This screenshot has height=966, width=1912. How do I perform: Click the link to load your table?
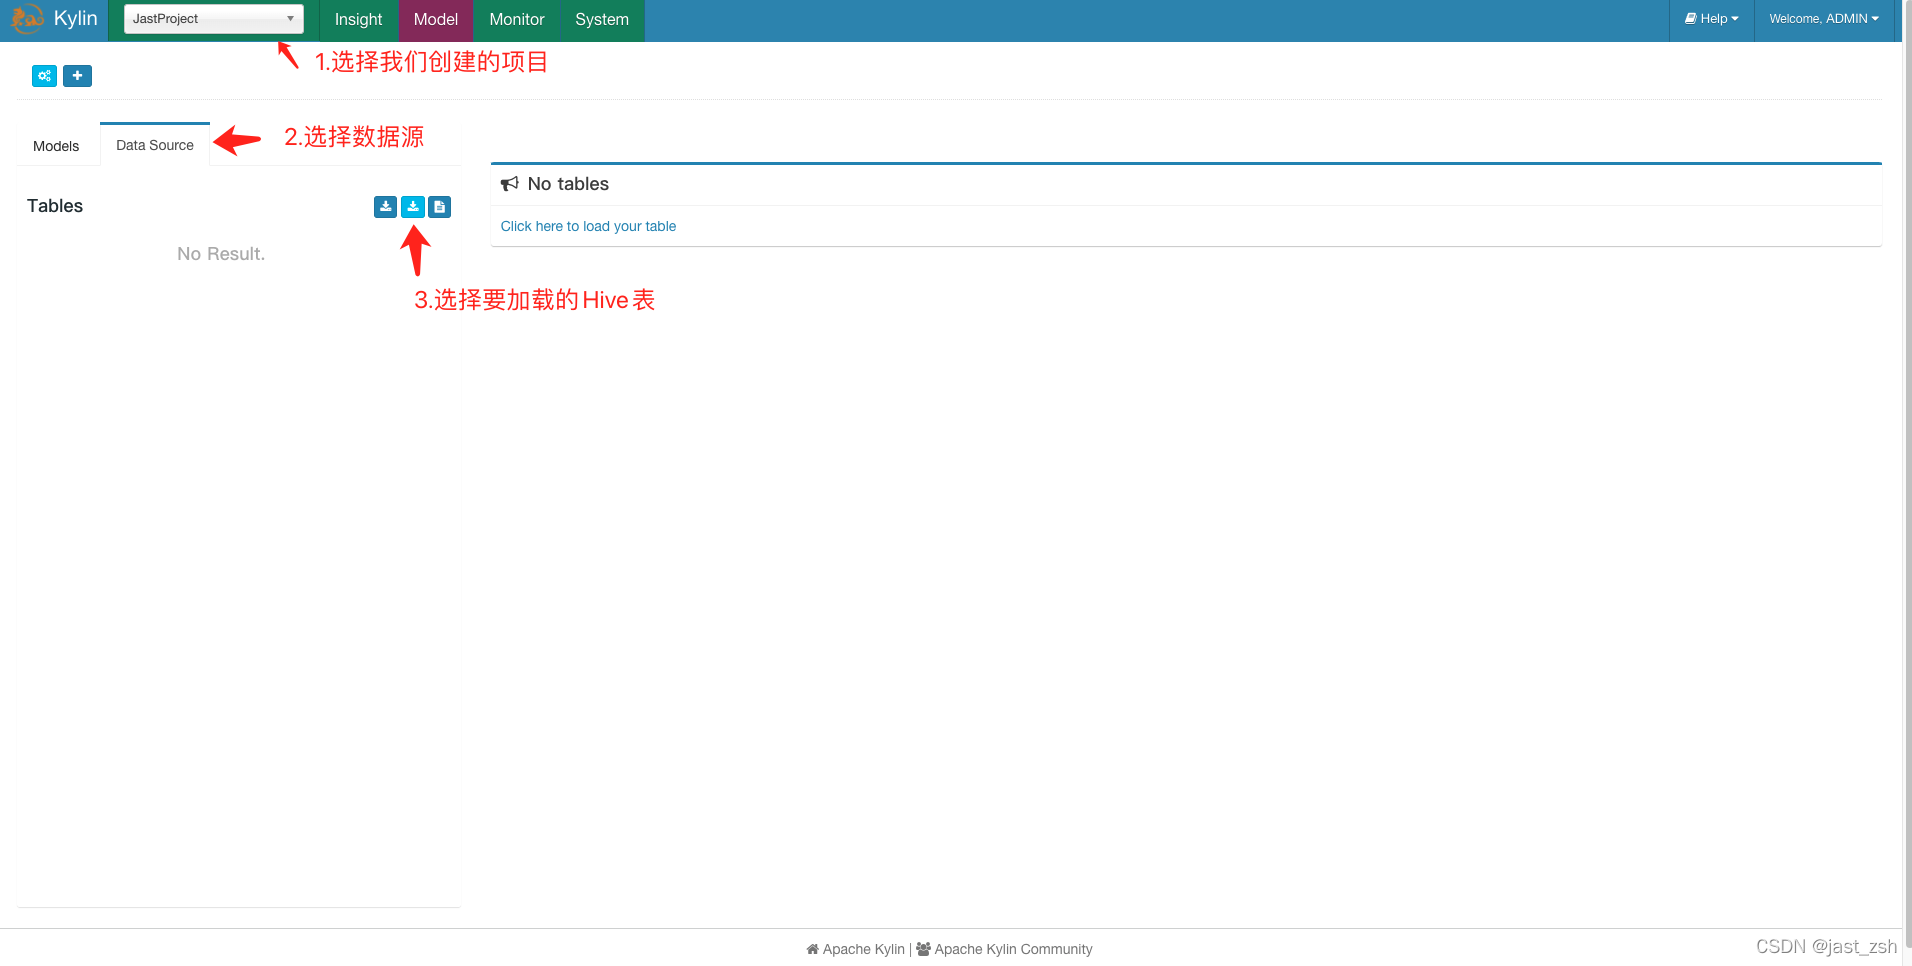[x=588, y=226]
